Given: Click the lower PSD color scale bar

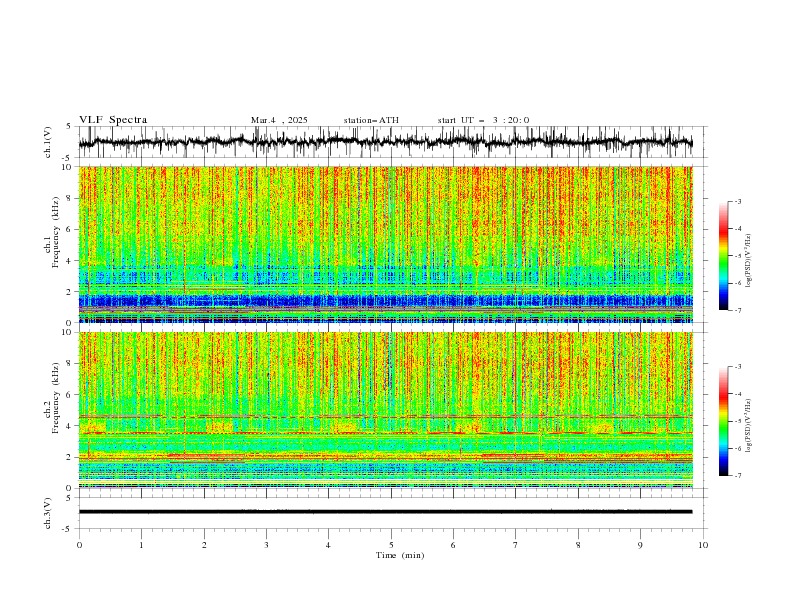Looking at the screenshot, I should [723, 421].
